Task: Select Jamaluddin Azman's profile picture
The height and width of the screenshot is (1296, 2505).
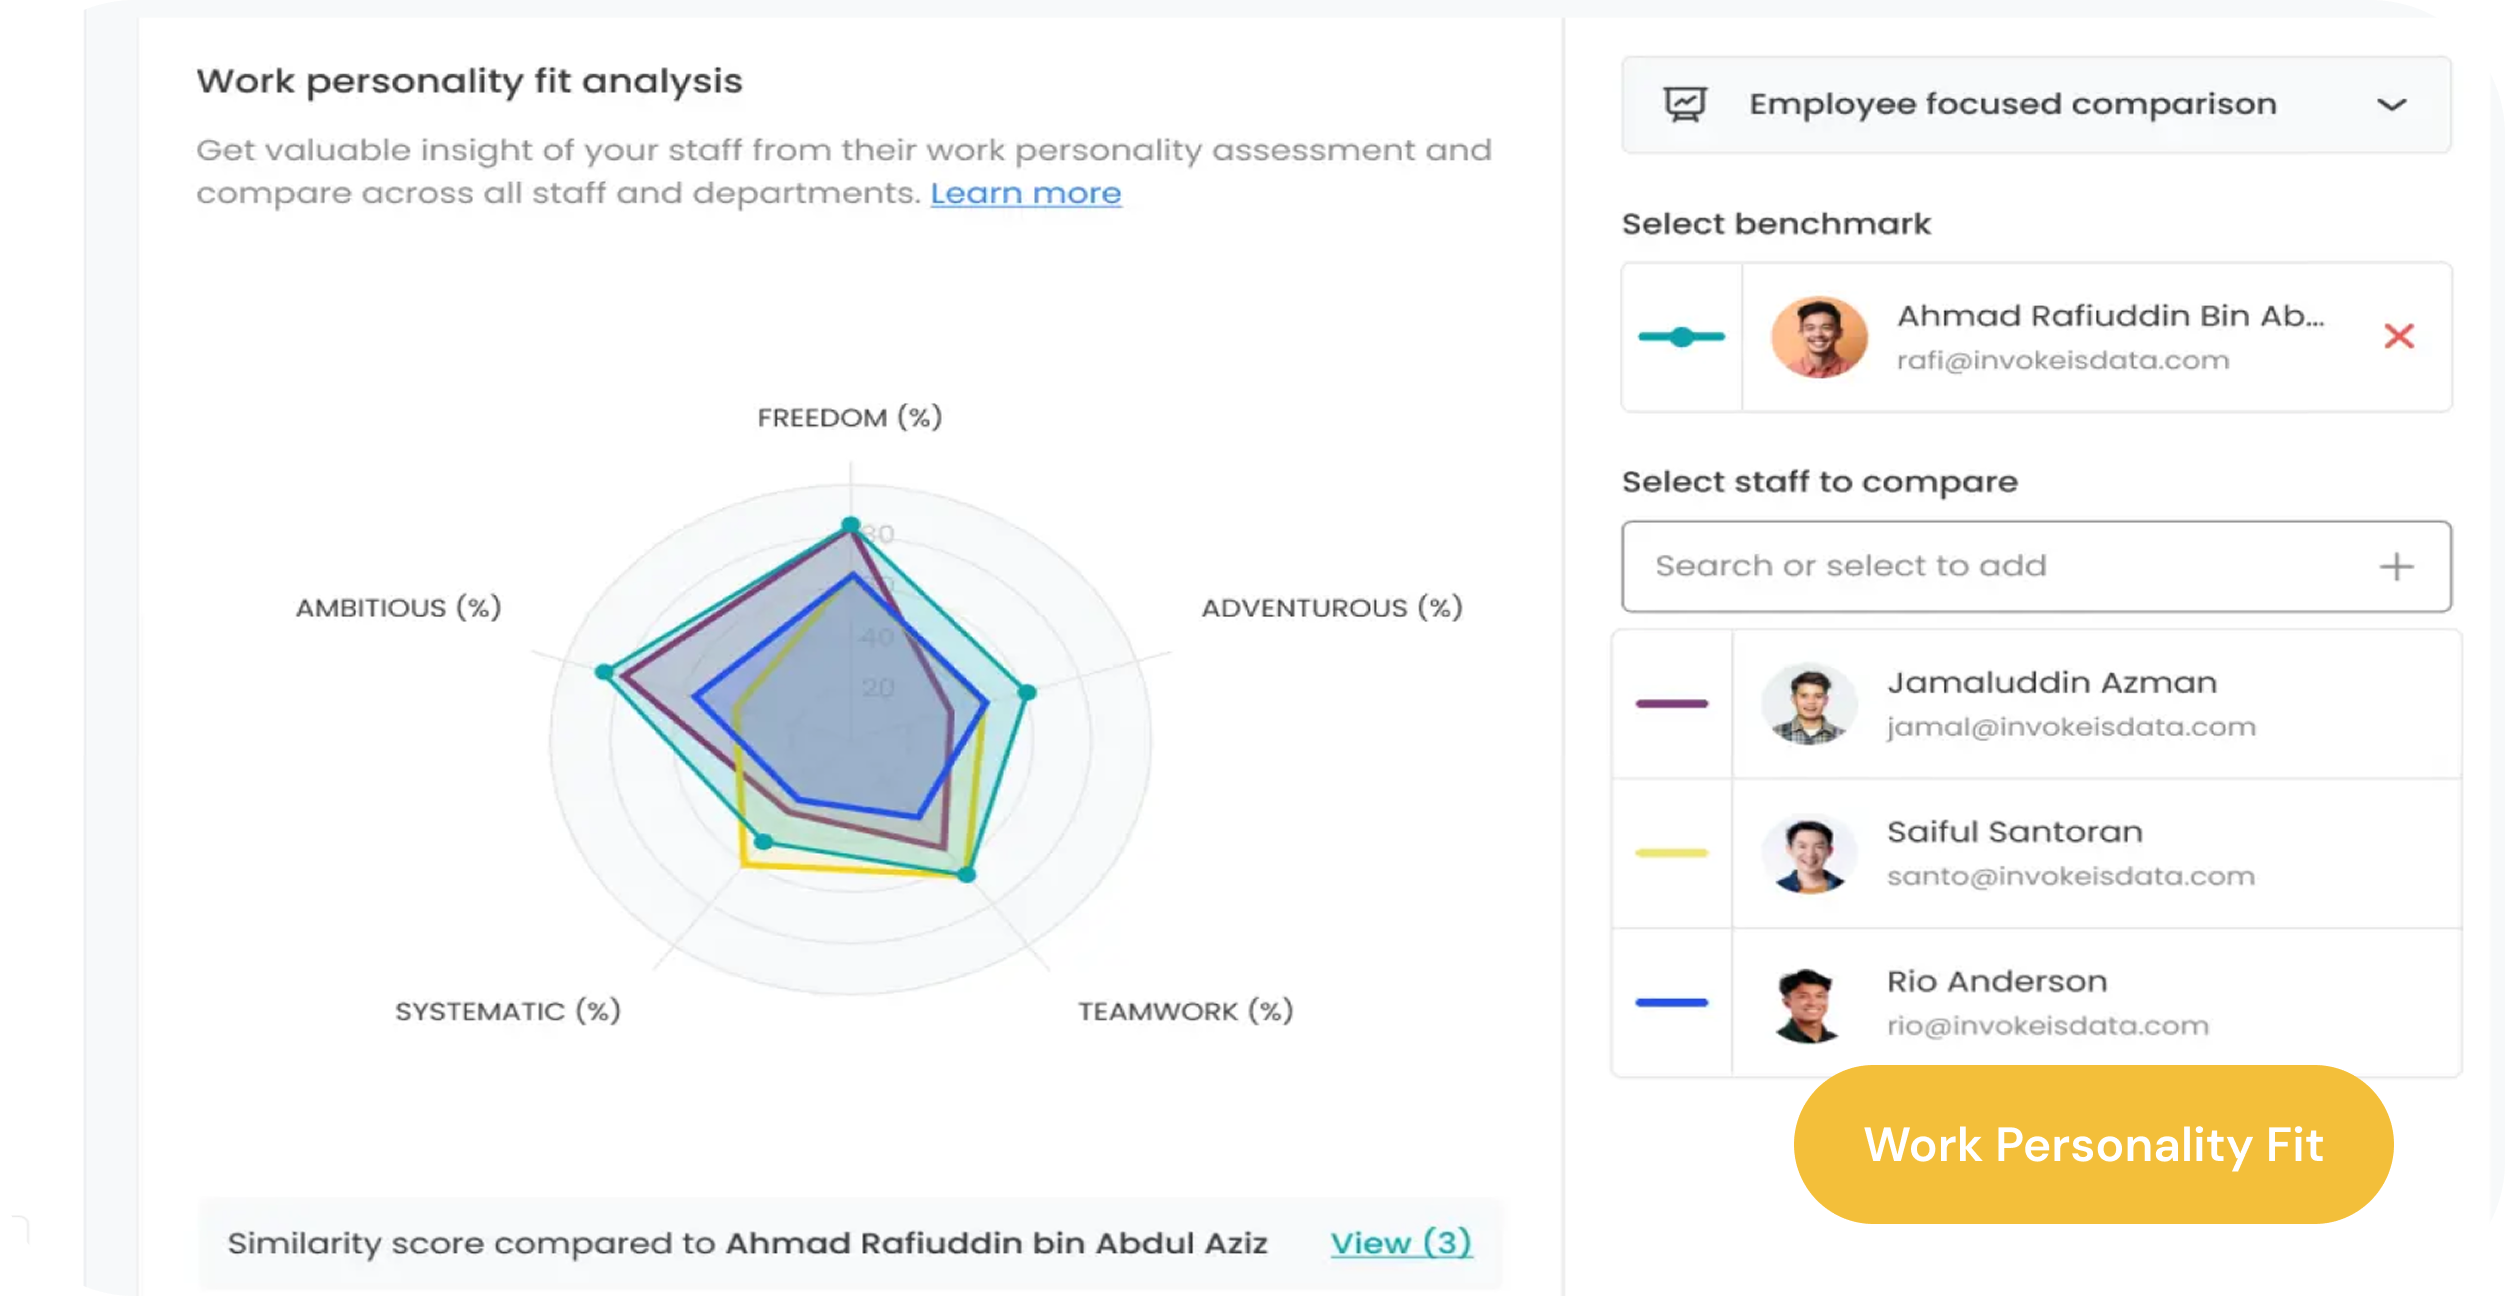Action: (x=1808, y=704)
